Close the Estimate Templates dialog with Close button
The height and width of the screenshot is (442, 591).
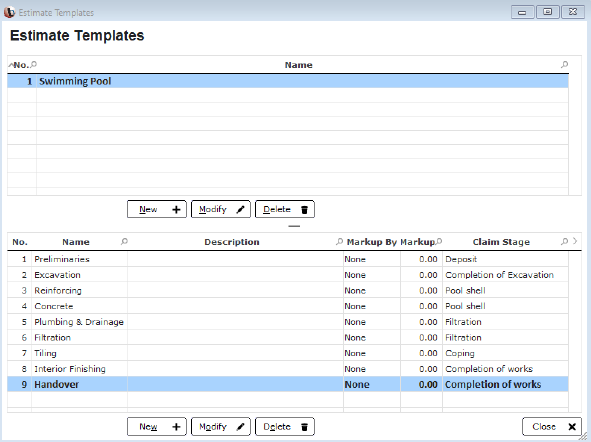pyautogui.click(x=553, y=427)
